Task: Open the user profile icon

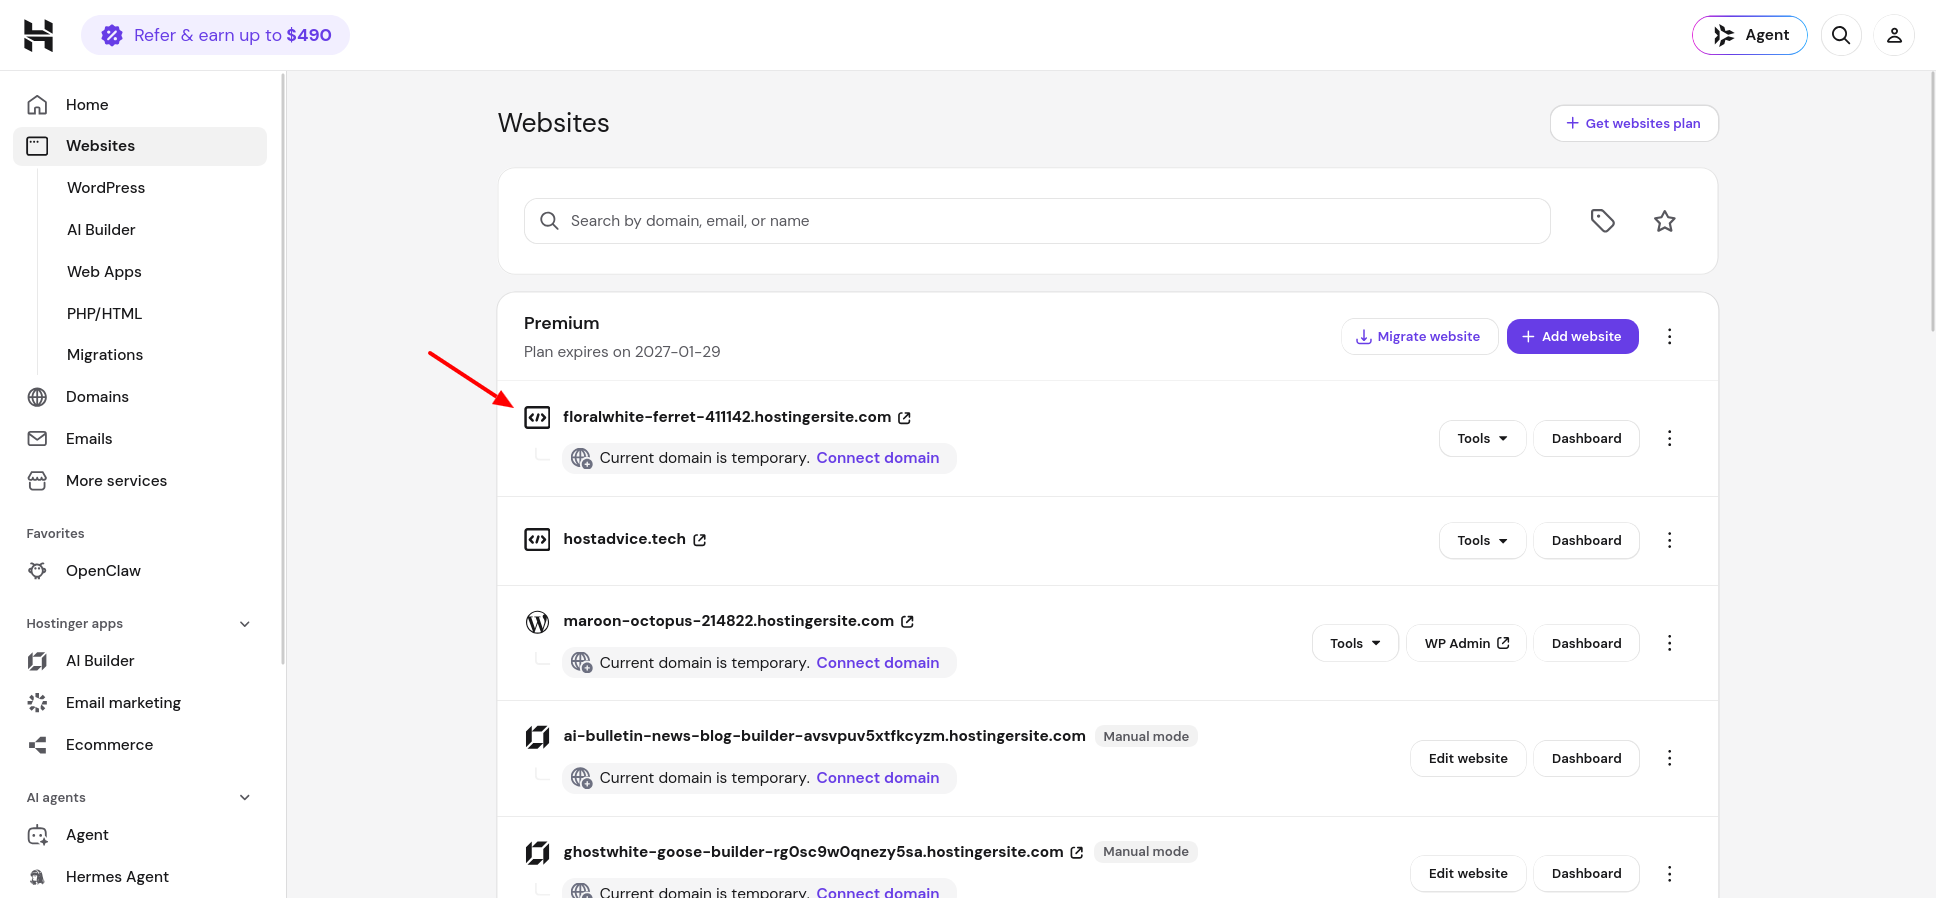Action: coord(1894,35)
